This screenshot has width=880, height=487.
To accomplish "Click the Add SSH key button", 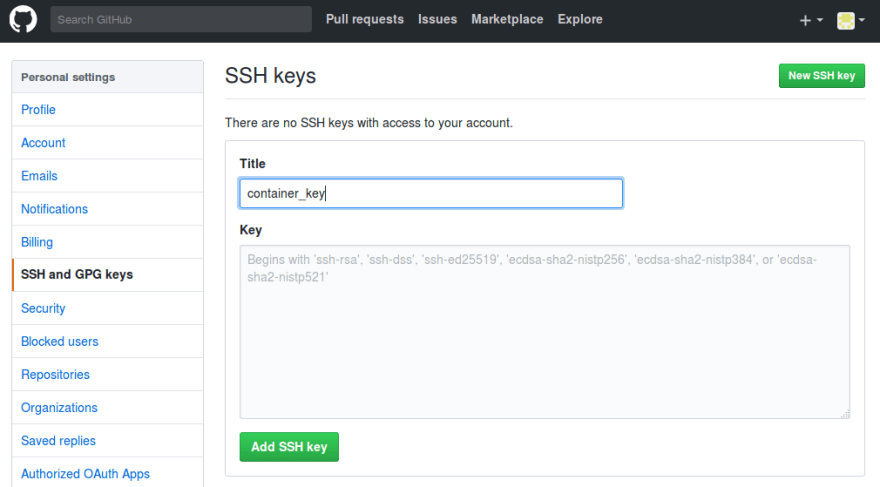I will [289, 447].
